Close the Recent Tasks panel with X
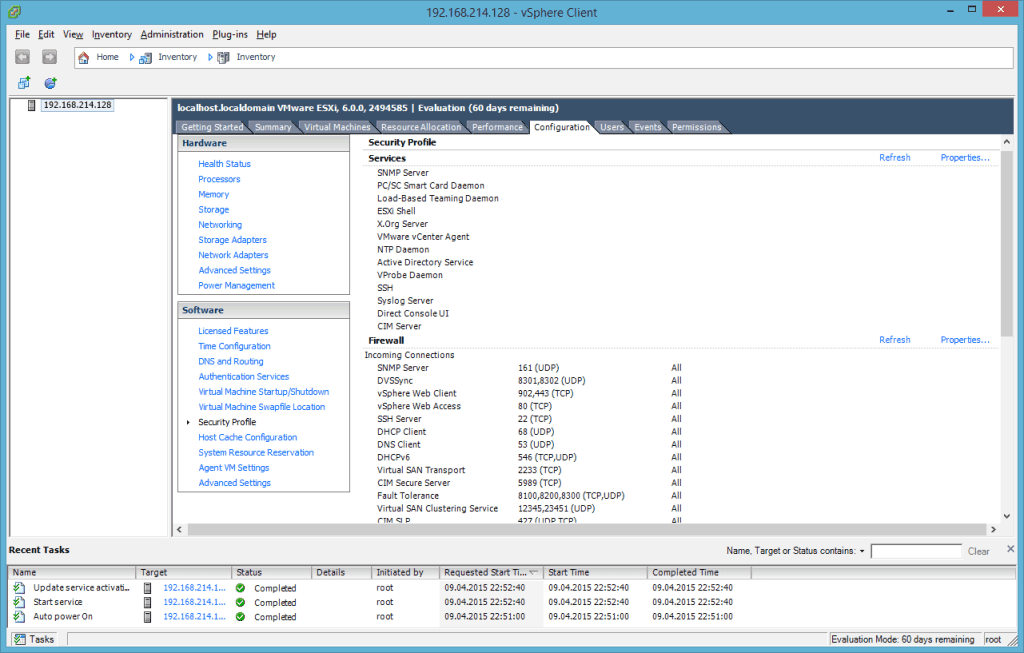 1010,549
